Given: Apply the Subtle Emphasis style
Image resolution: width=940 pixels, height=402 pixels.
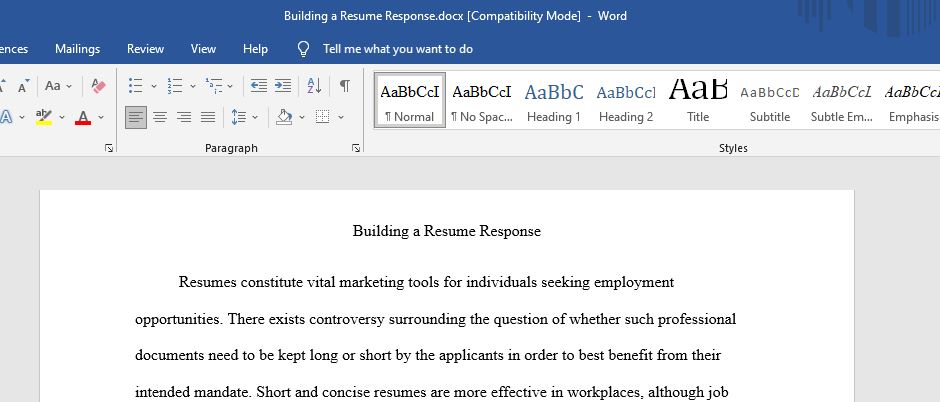Looking at the screenshot, I should (842, 100).
